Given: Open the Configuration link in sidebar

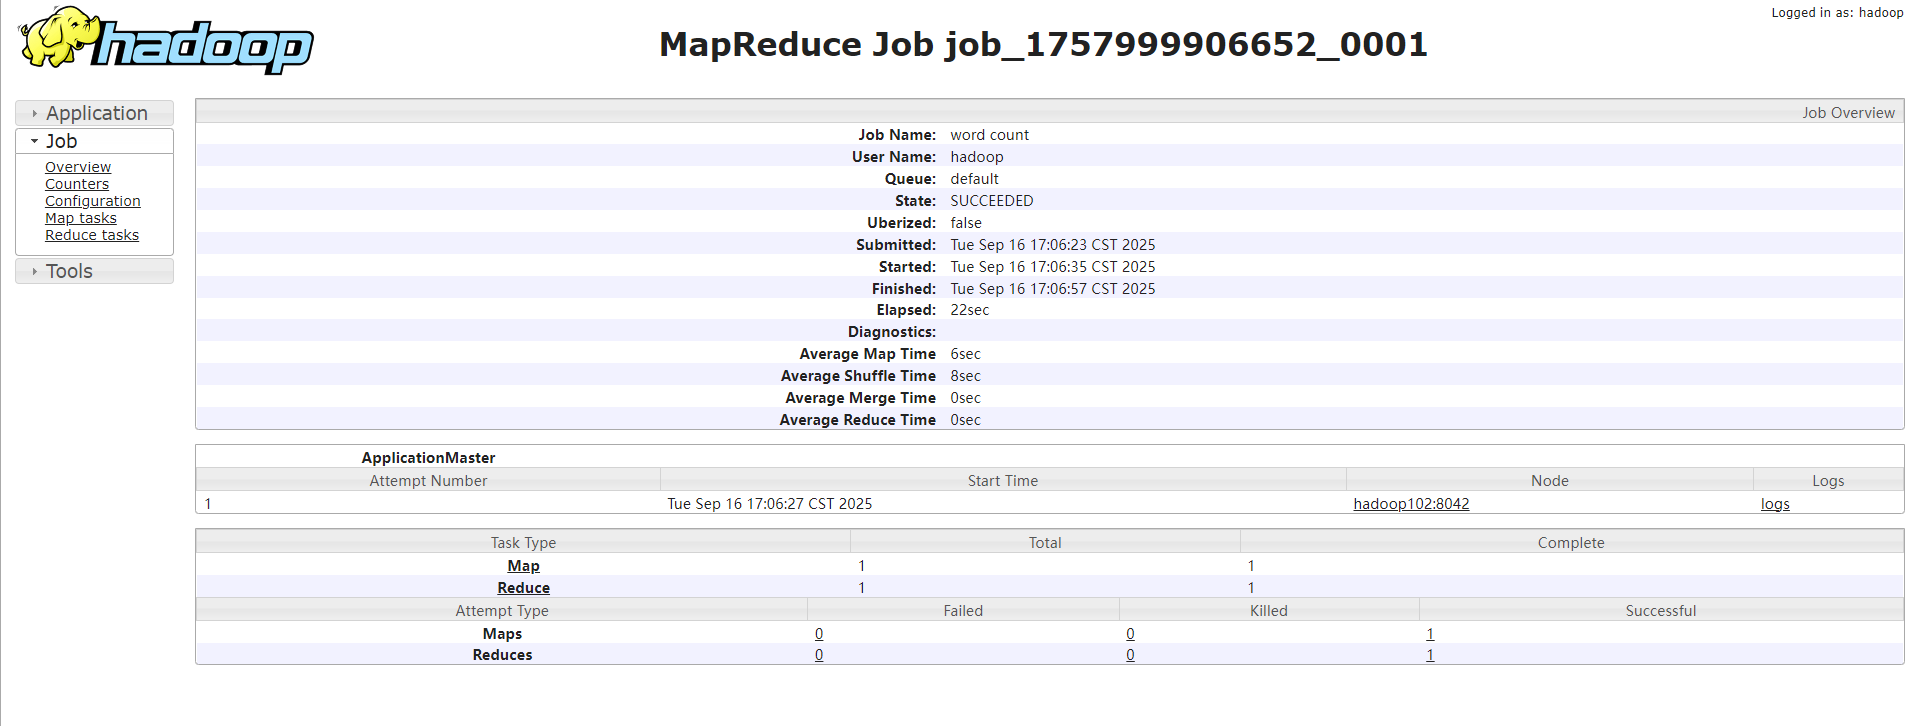Looking at the screenshot, I should 92,201.
